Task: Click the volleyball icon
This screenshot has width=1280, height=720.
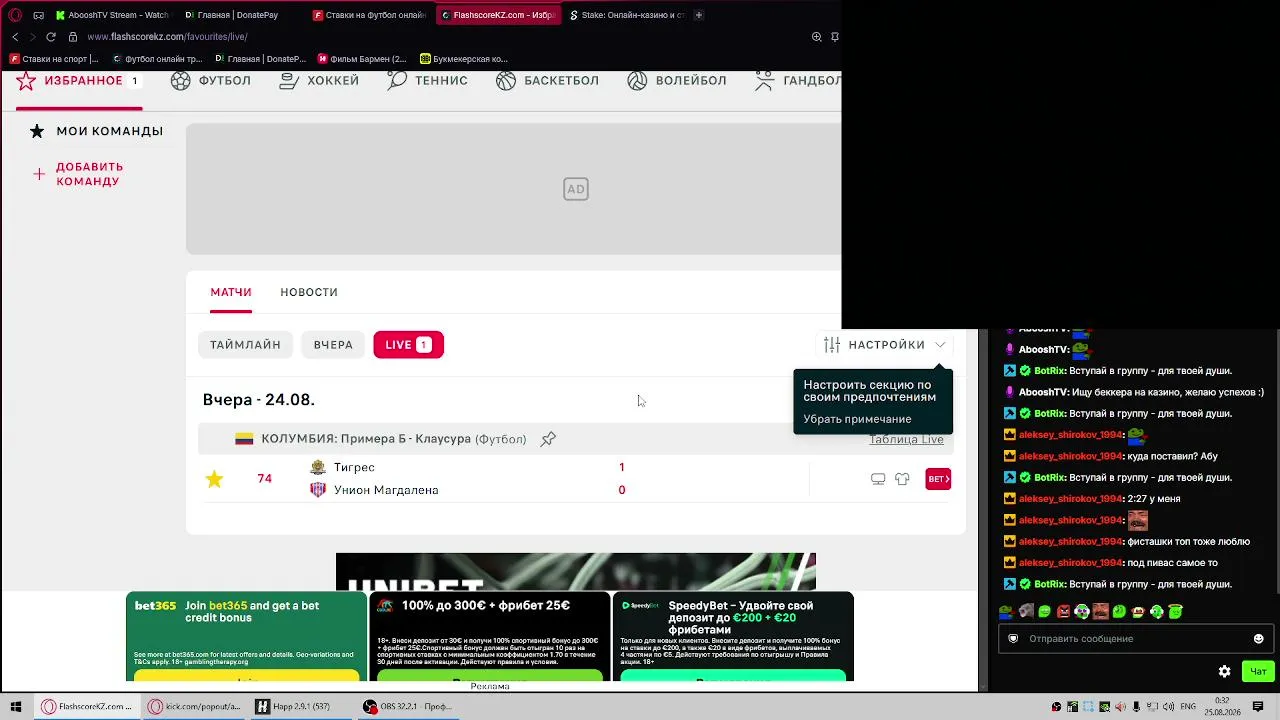Action: click(637, 81)
